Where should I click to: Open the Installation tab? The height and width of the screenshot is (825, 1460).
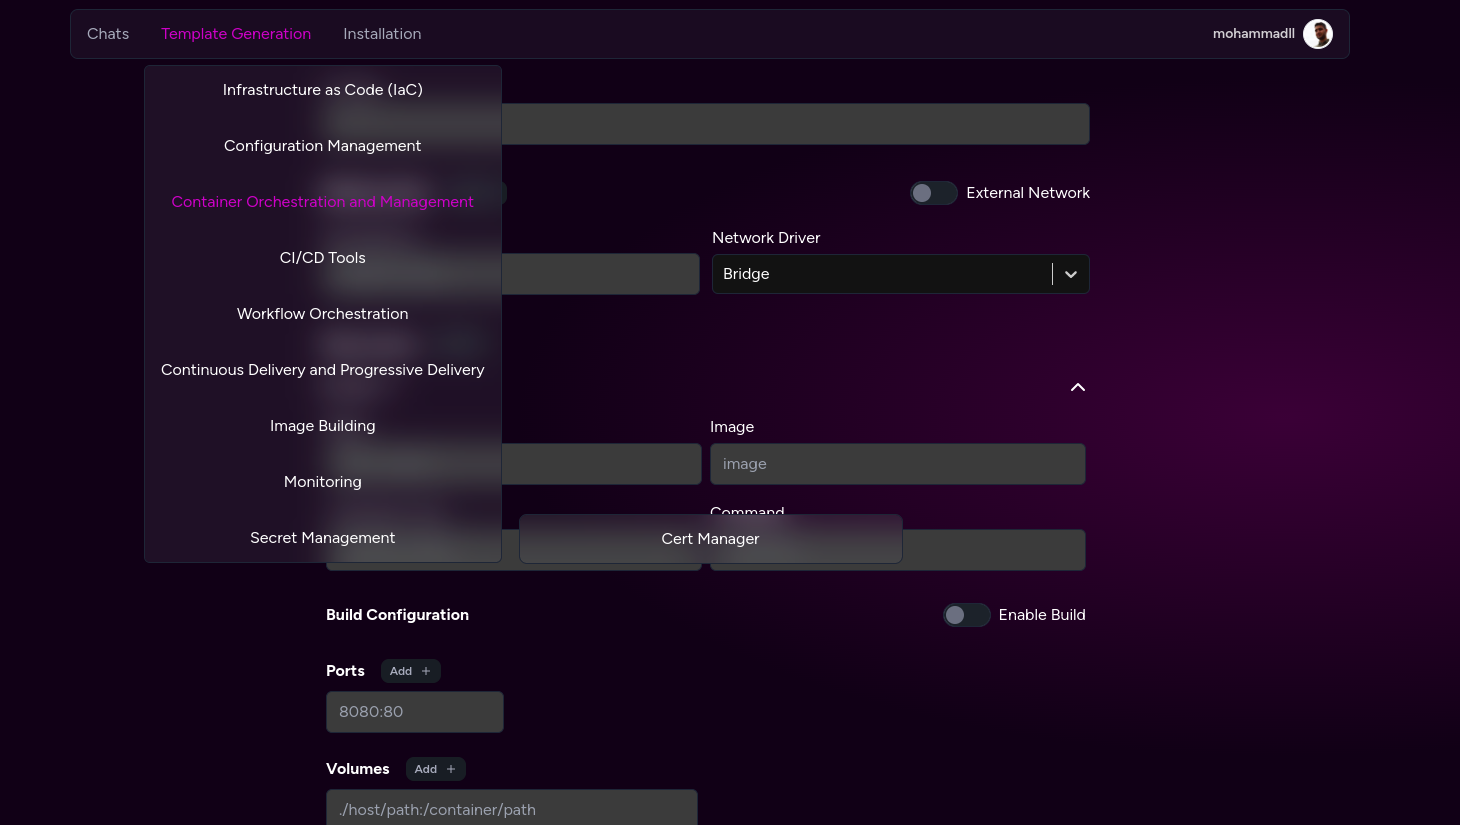click(x=382, y=34)
